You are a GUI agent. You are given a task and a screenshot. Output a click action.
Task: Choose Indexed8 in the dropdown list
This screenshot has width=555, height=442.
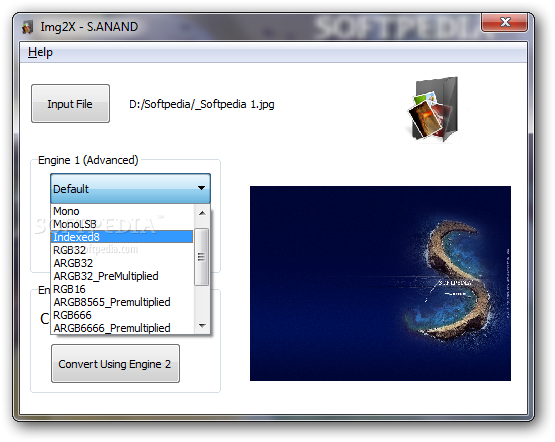coord(122,237)
